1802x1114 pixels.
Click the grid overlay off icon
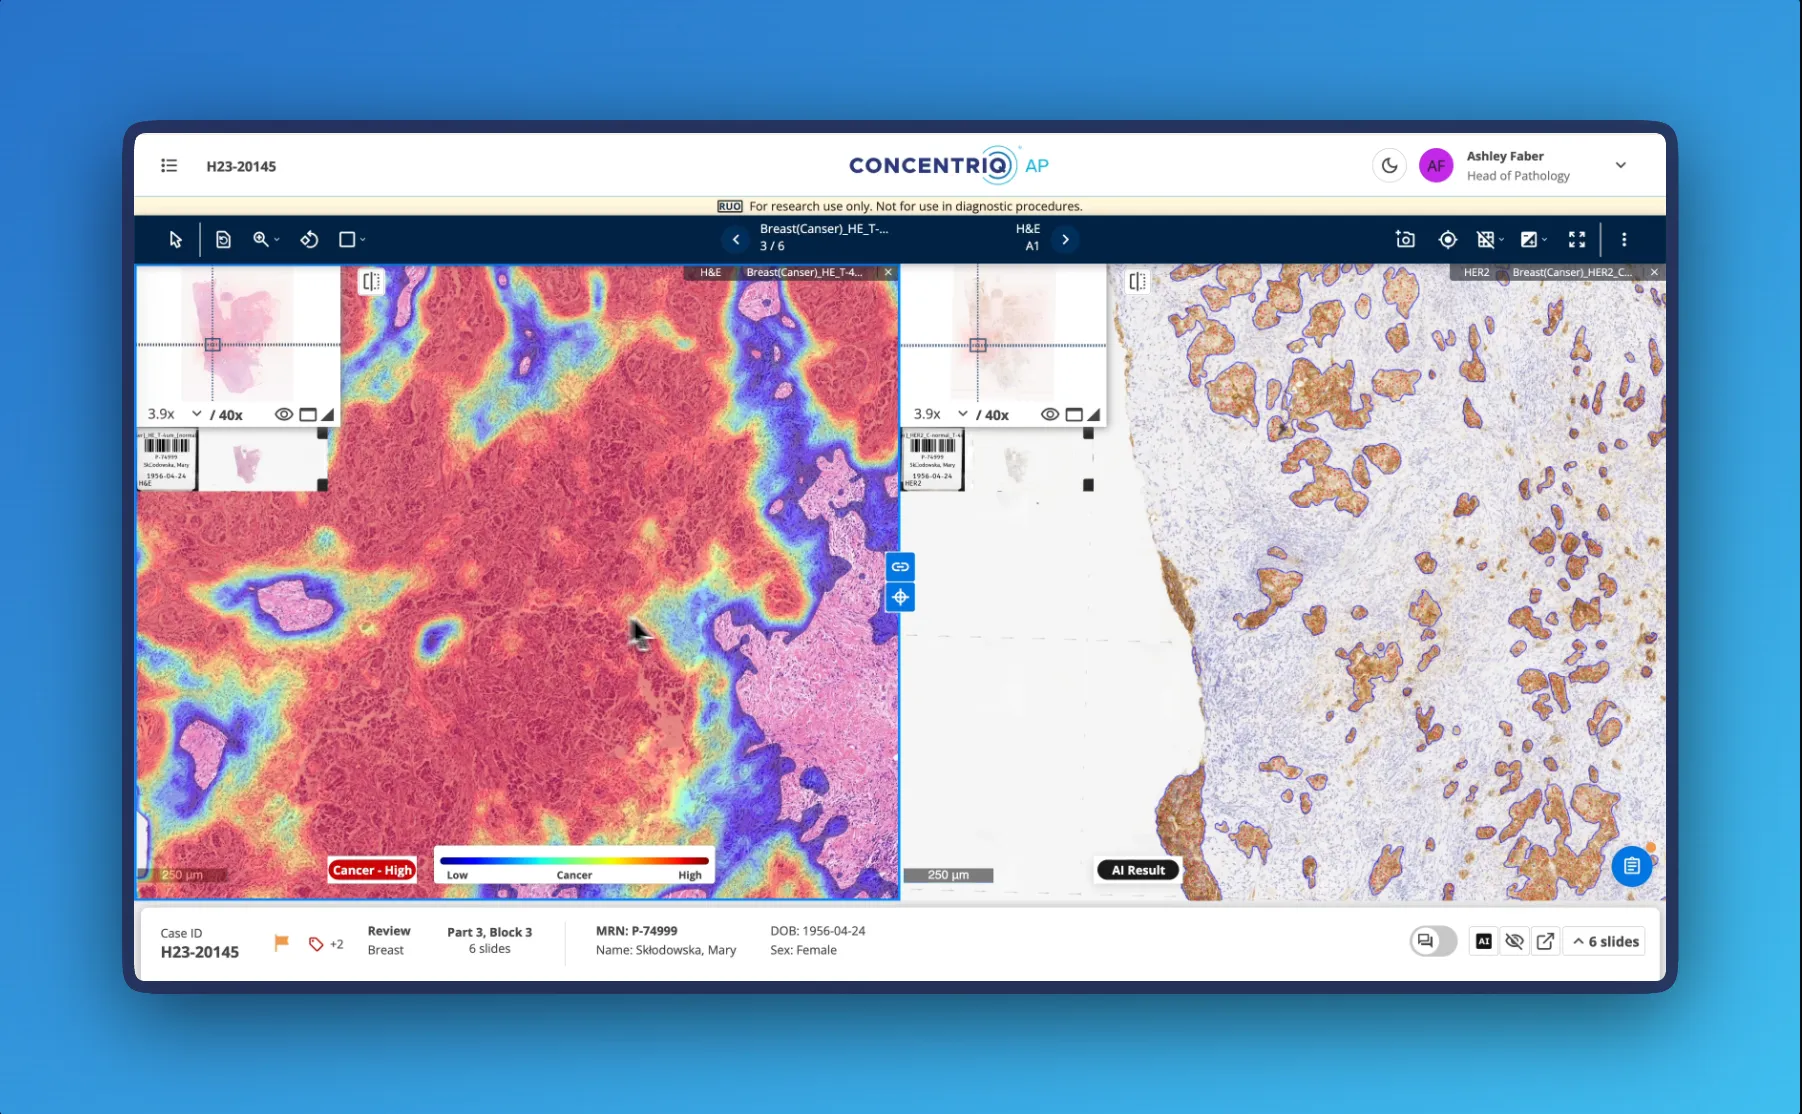[1486, 240]
